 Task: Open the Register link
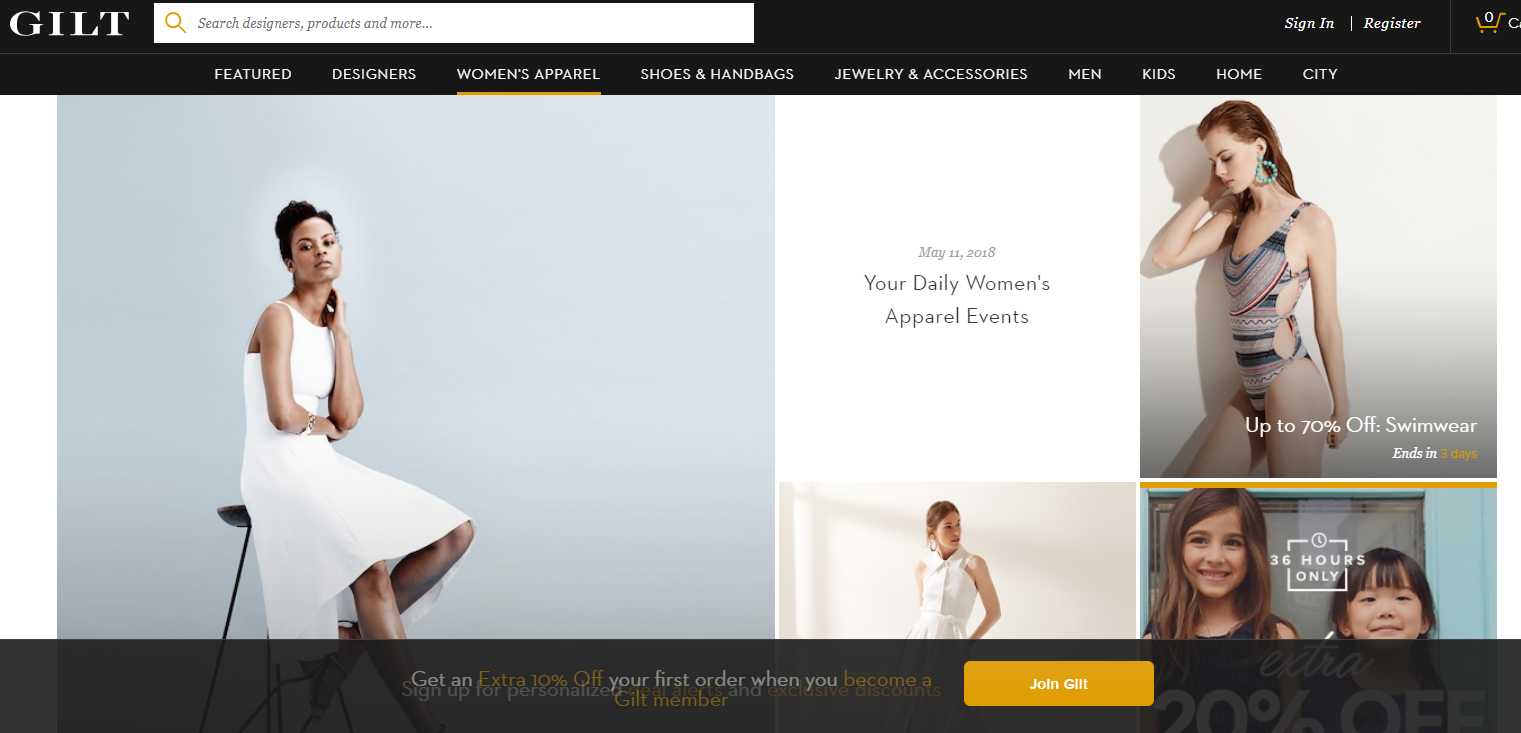(1392, 23)
